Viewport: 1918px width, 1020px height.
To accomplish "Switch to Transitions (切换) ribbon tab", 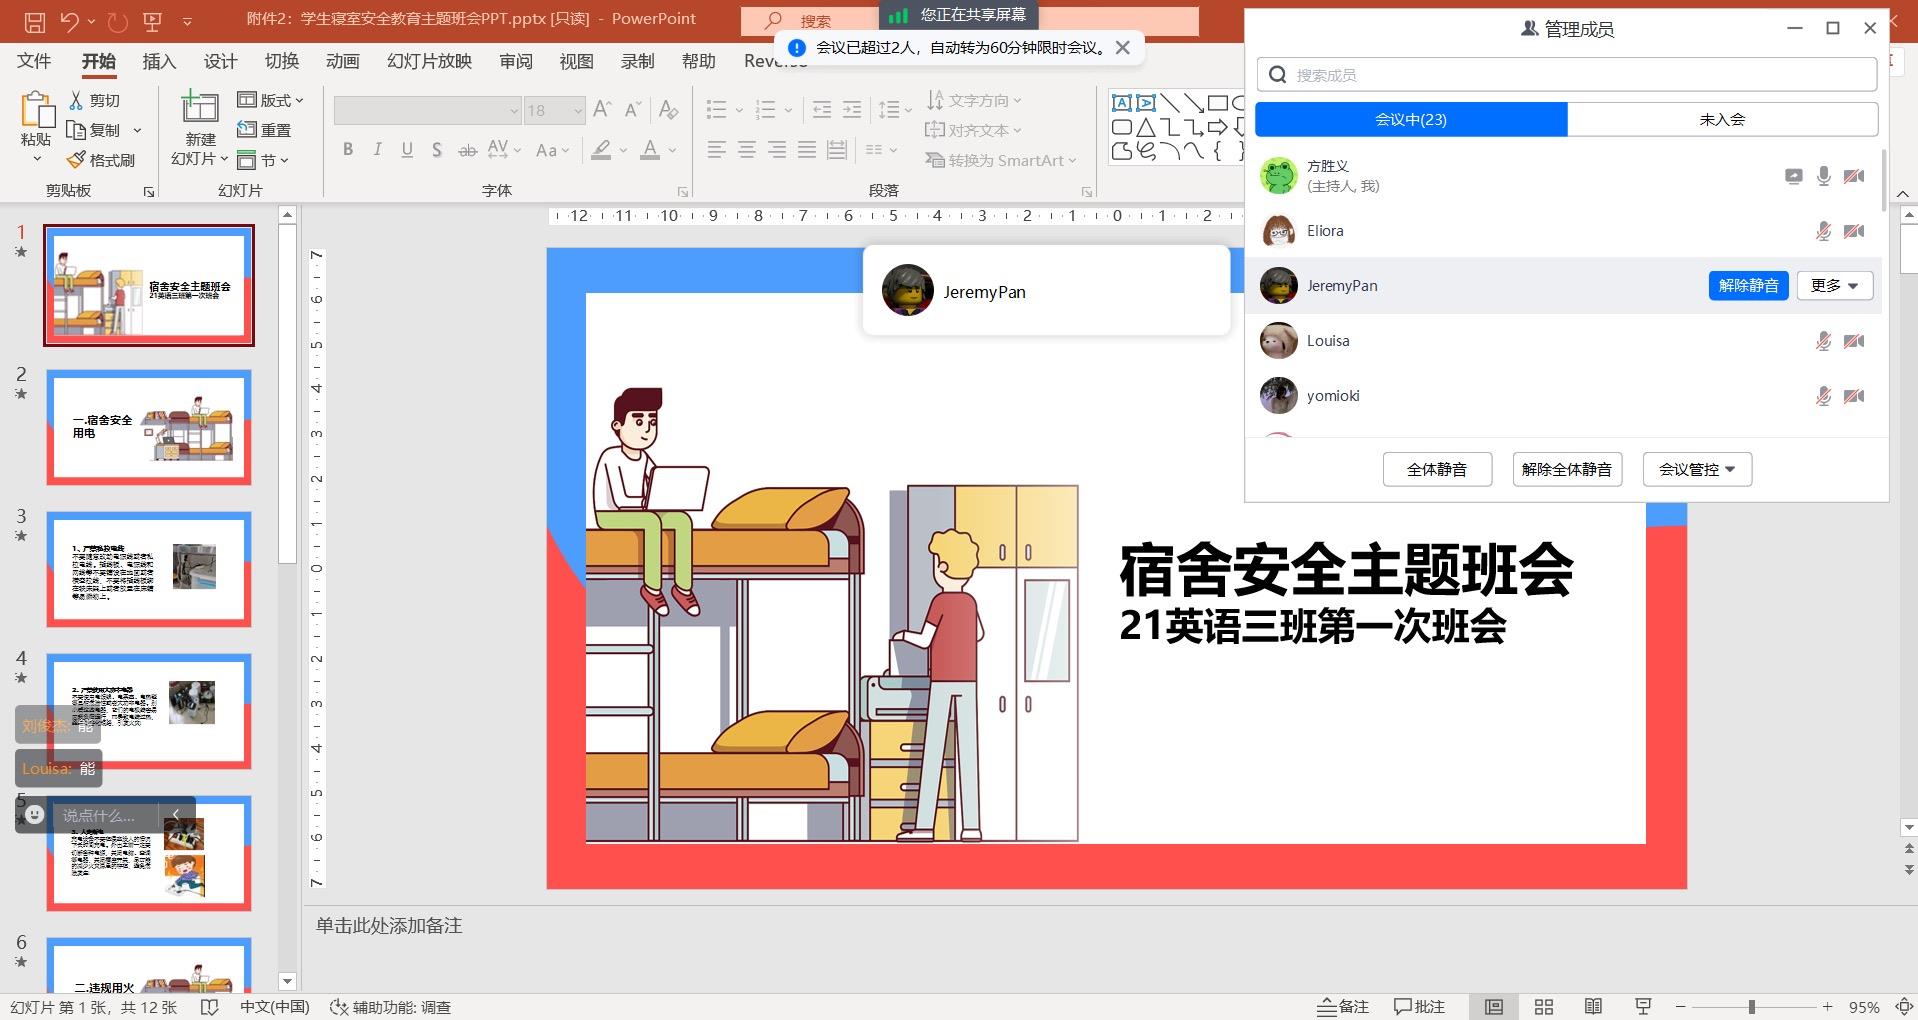I will click(x=281, y=61).
